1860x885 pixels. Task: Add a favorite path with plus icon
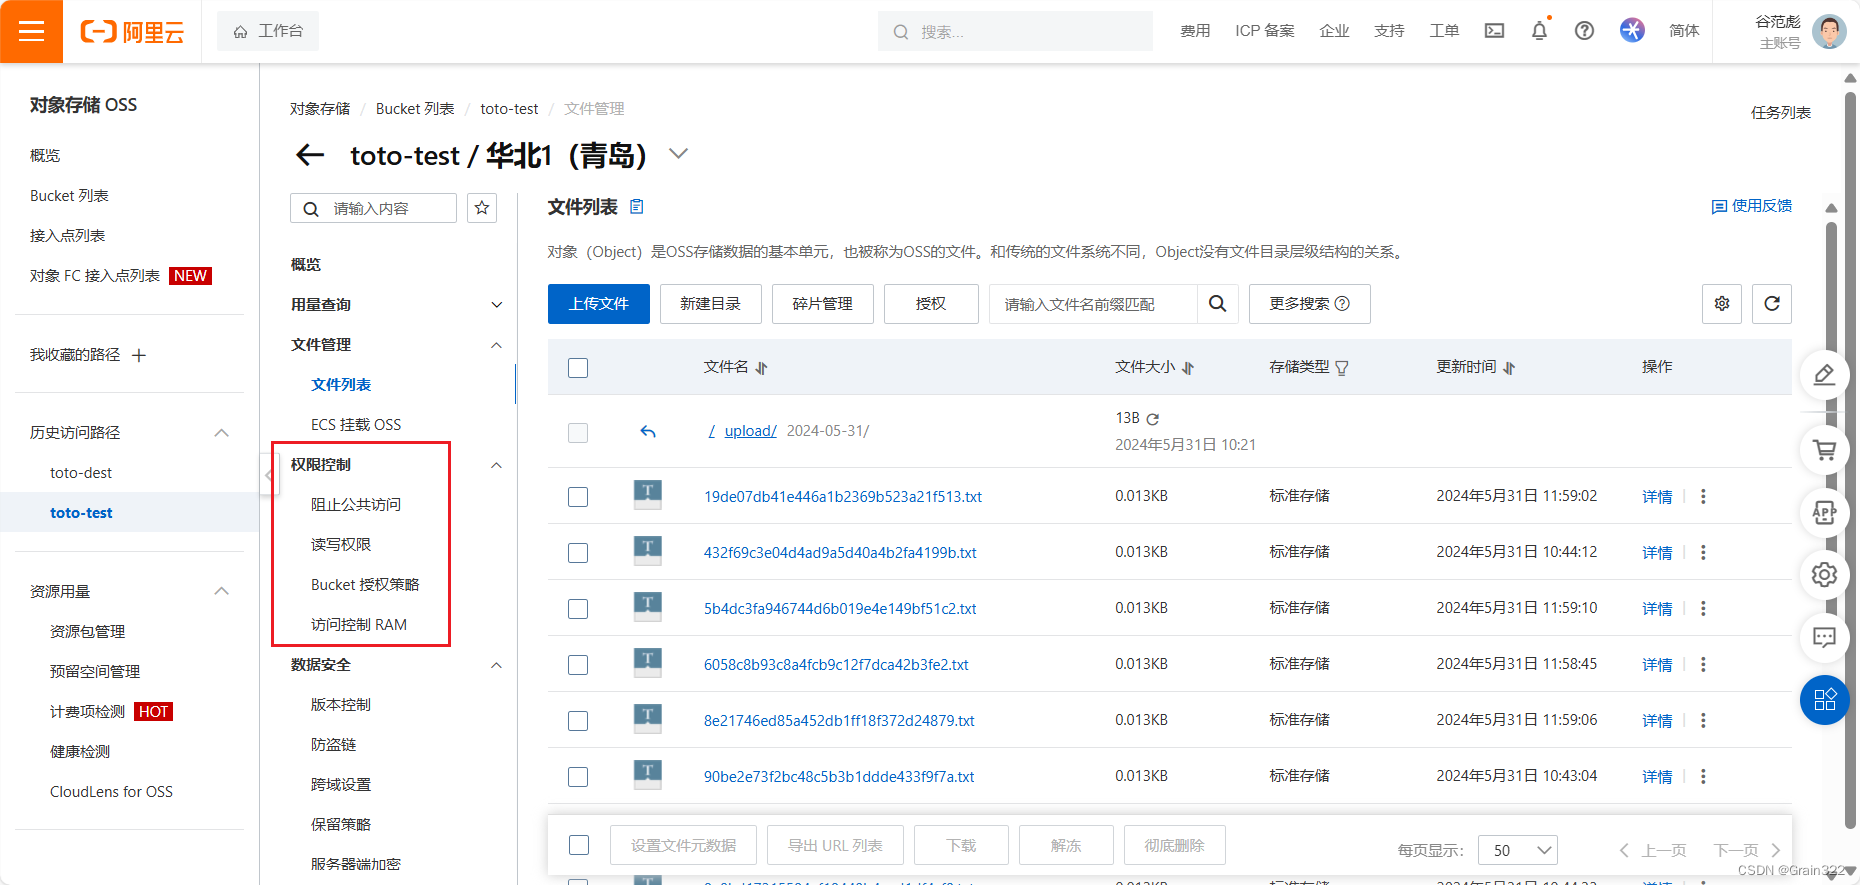pyautogui.click(x=139, y=355)
